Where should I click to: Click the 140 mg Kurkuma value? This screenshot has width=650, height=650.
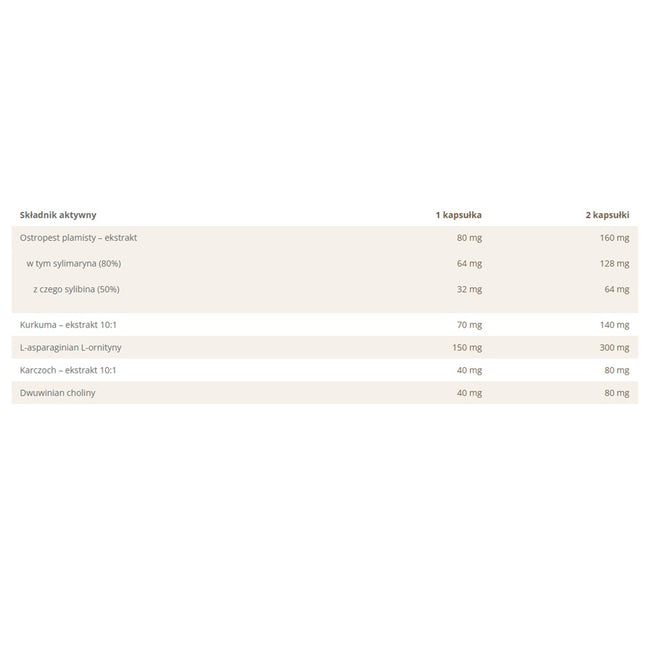coord(614,325)
